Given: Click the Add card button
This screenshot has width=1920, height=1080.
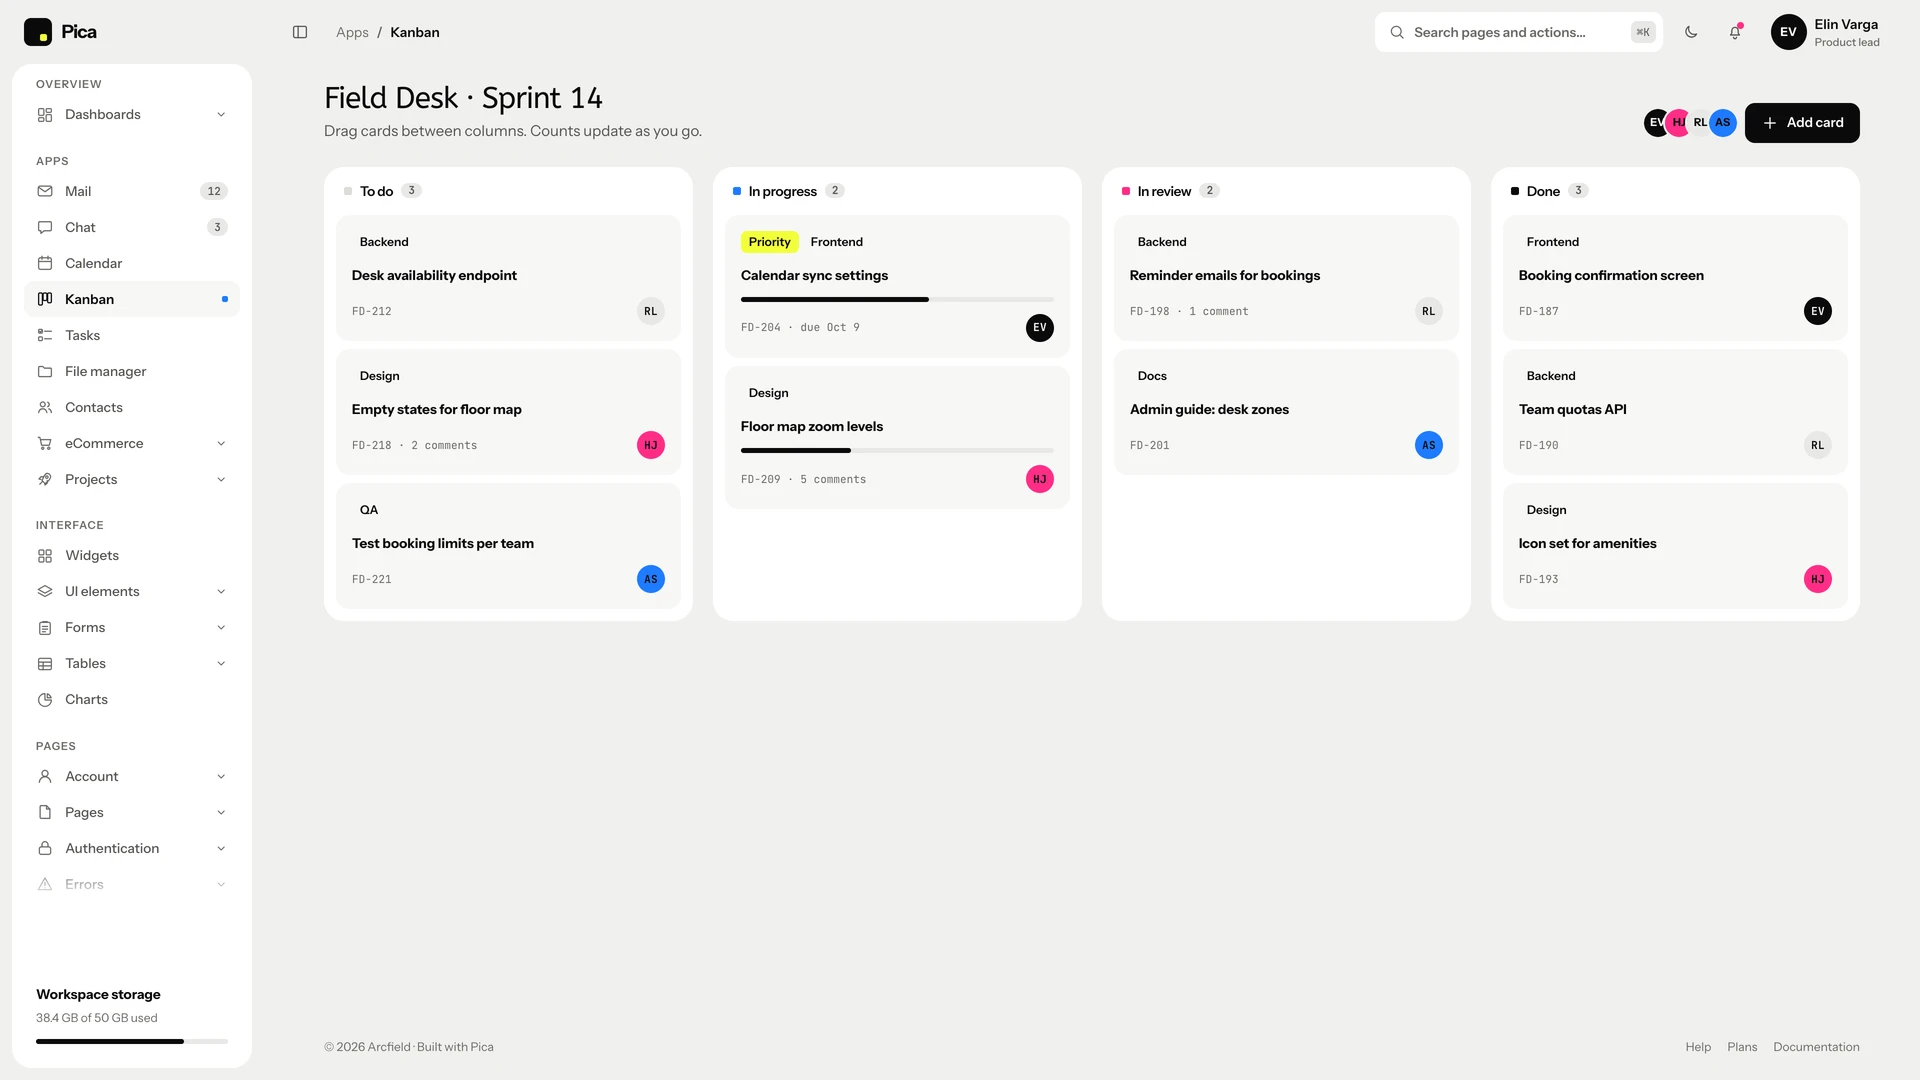Looking at the screenshot, I should [1802, 123].
